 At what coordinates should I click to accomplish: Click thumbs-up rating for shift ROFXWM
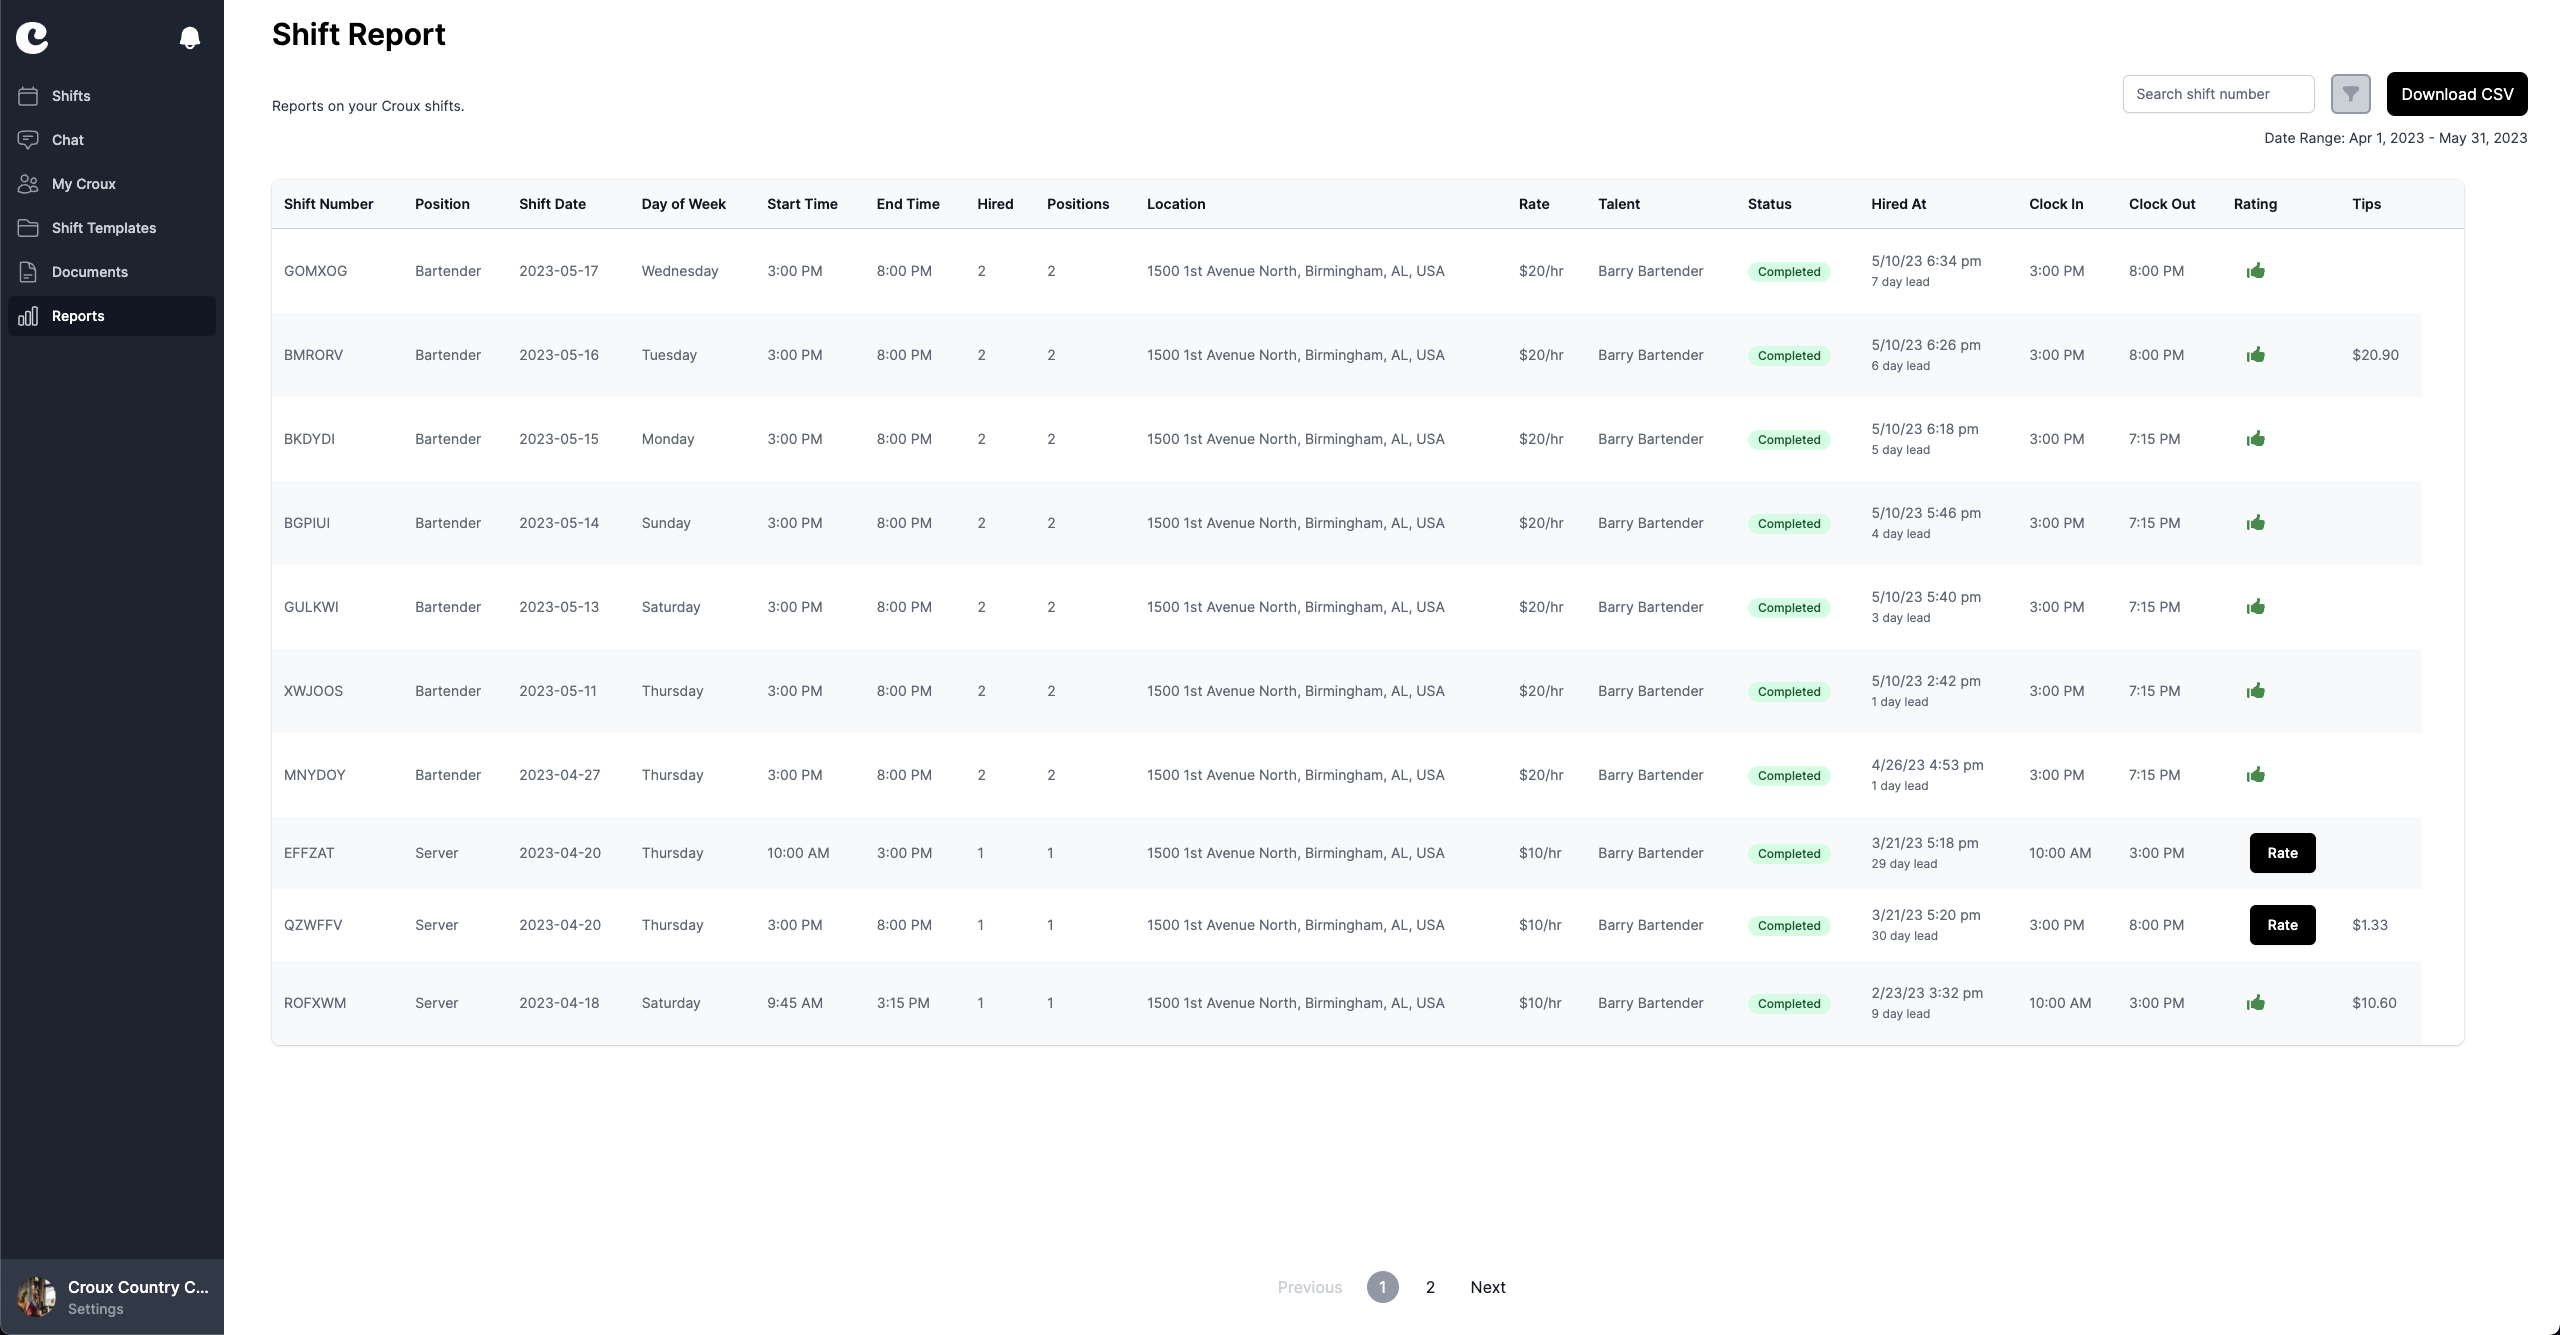[x=2255, y=1003]
